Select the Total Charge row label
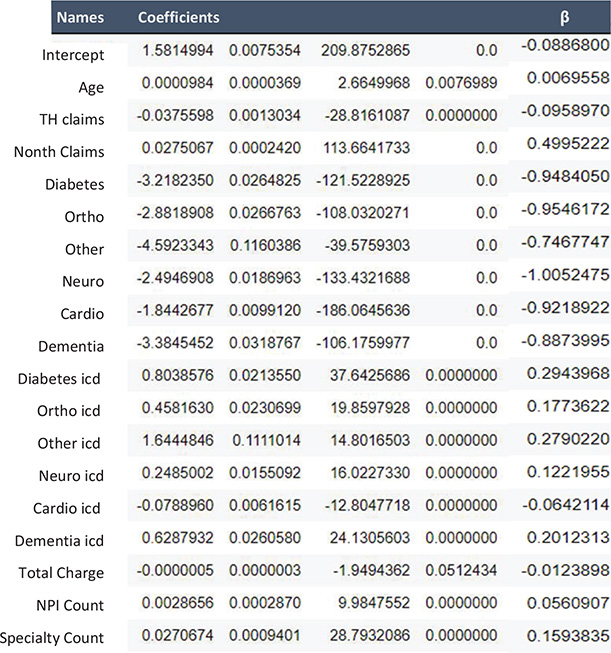This screenshot has height=653, width=611. tap(62, 572)
